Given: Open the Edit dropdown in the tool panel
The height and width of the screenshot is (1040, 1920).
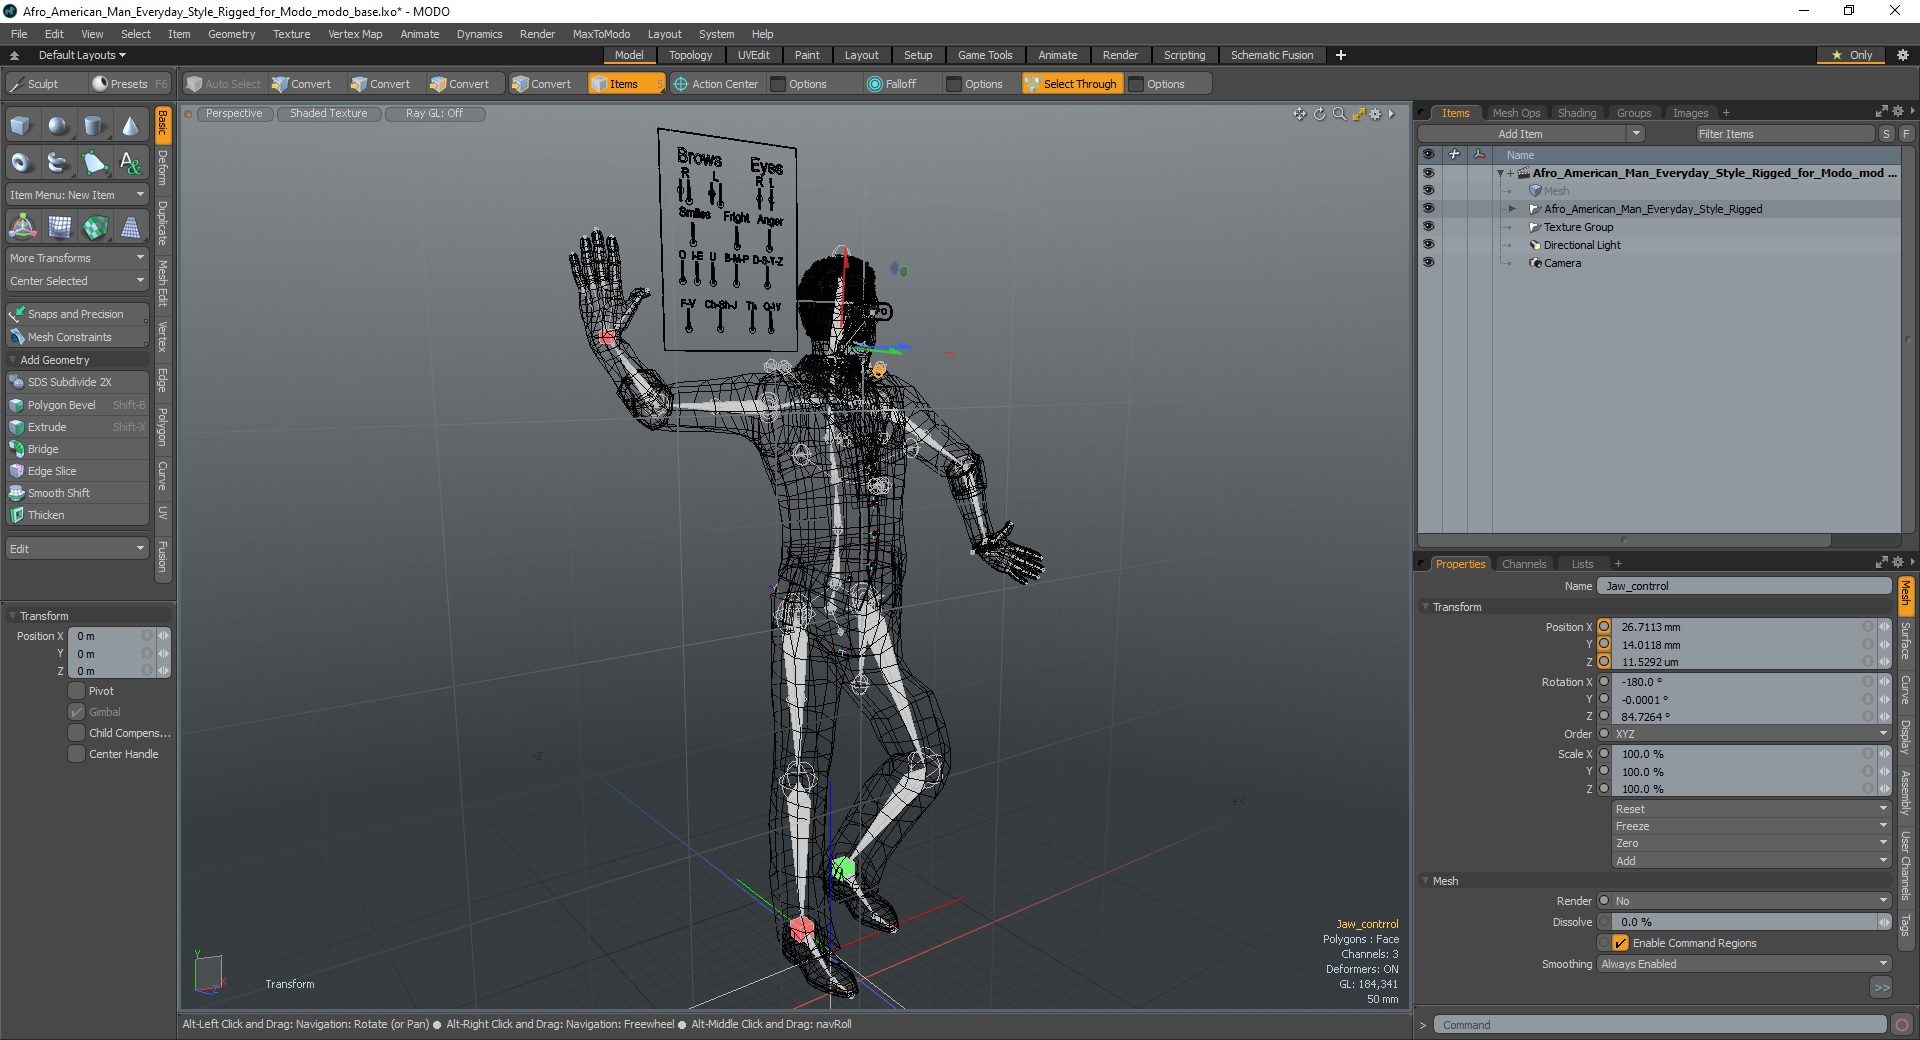Looking at the screenshot, I should (78, 549).
